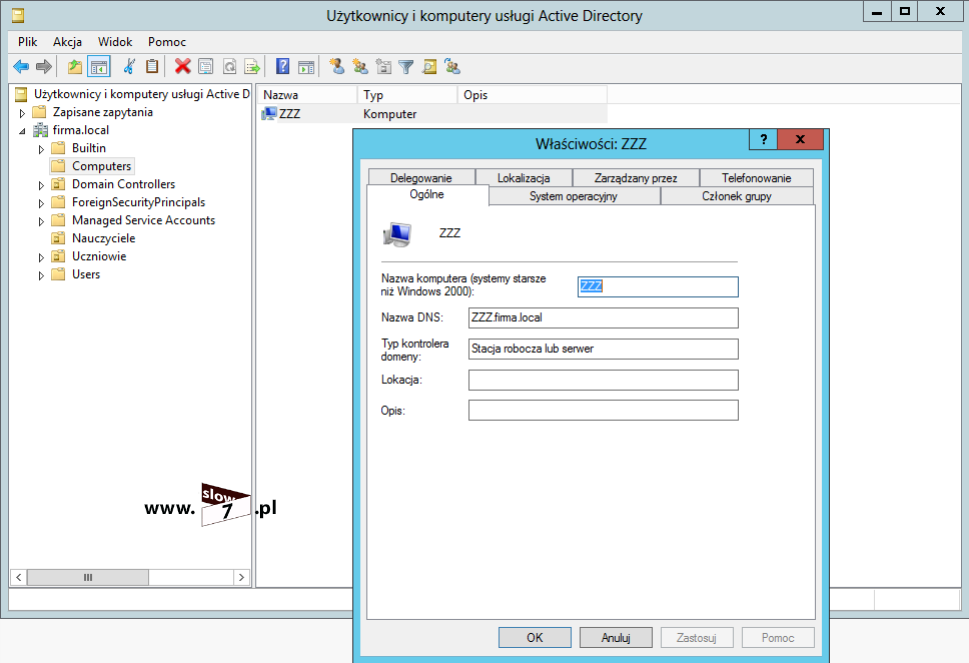Image resolution: width=969 pixels, height=663 pixels.
Task: Click the Up one level folder icon
Action: (75, 67)
